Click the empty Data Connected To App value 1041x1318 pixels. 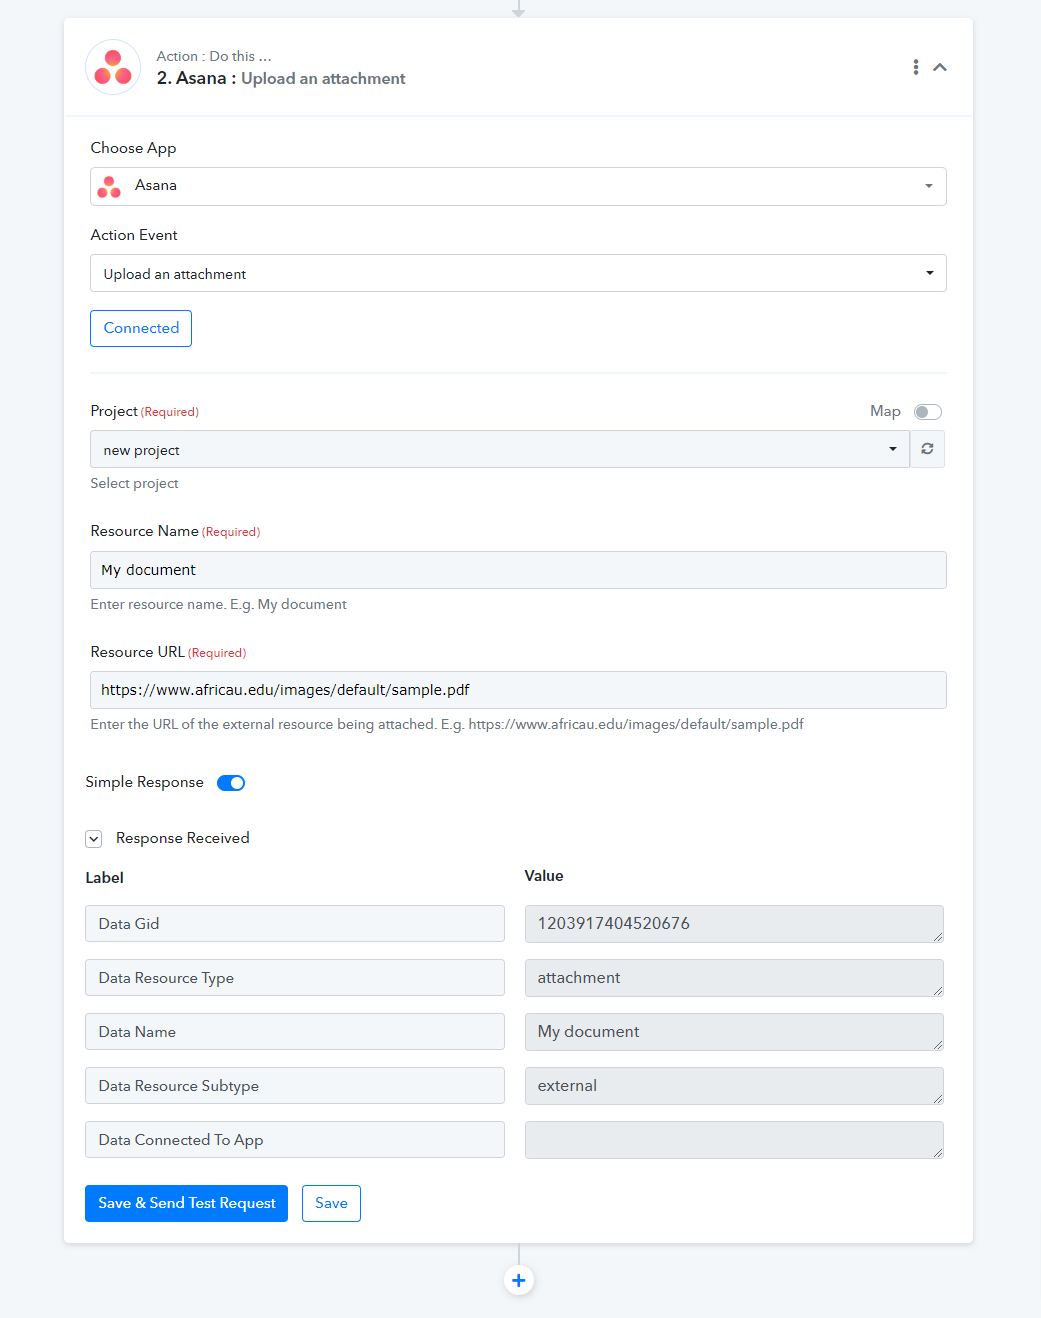coord(734,1140)
